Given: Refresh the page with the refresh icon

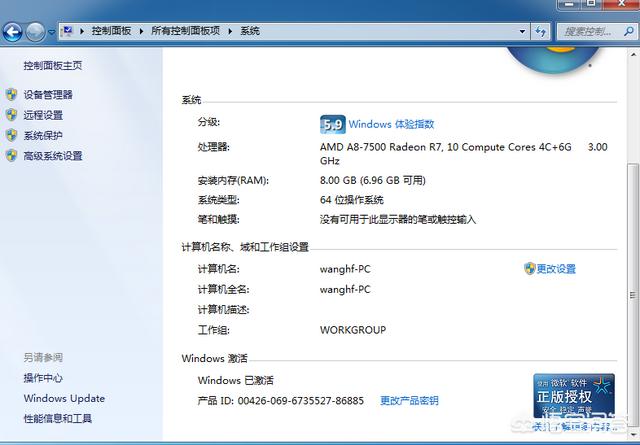Looking at the screenshot, I should tap(540, 31).
